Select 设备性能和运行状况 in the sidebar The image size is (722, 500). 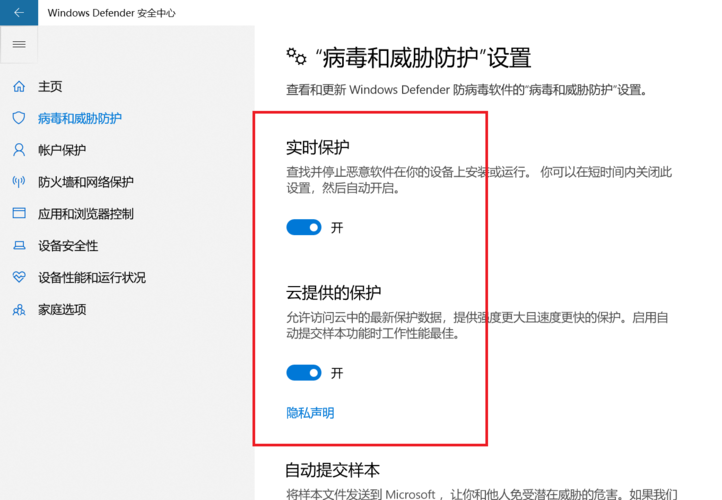(x=92, y=278)
